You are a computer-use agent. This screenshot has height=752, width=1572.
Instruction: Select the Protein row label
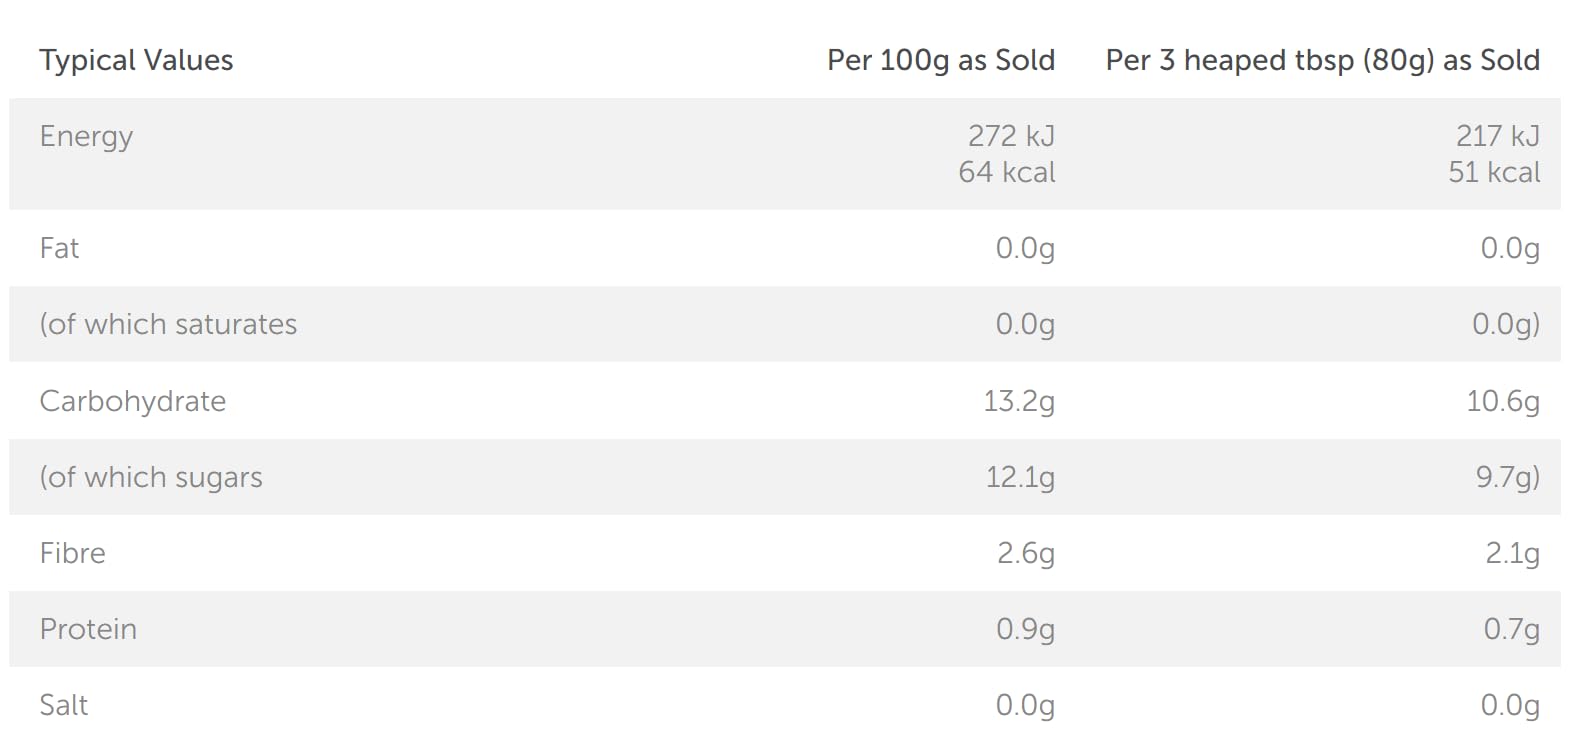coord(88,629)
